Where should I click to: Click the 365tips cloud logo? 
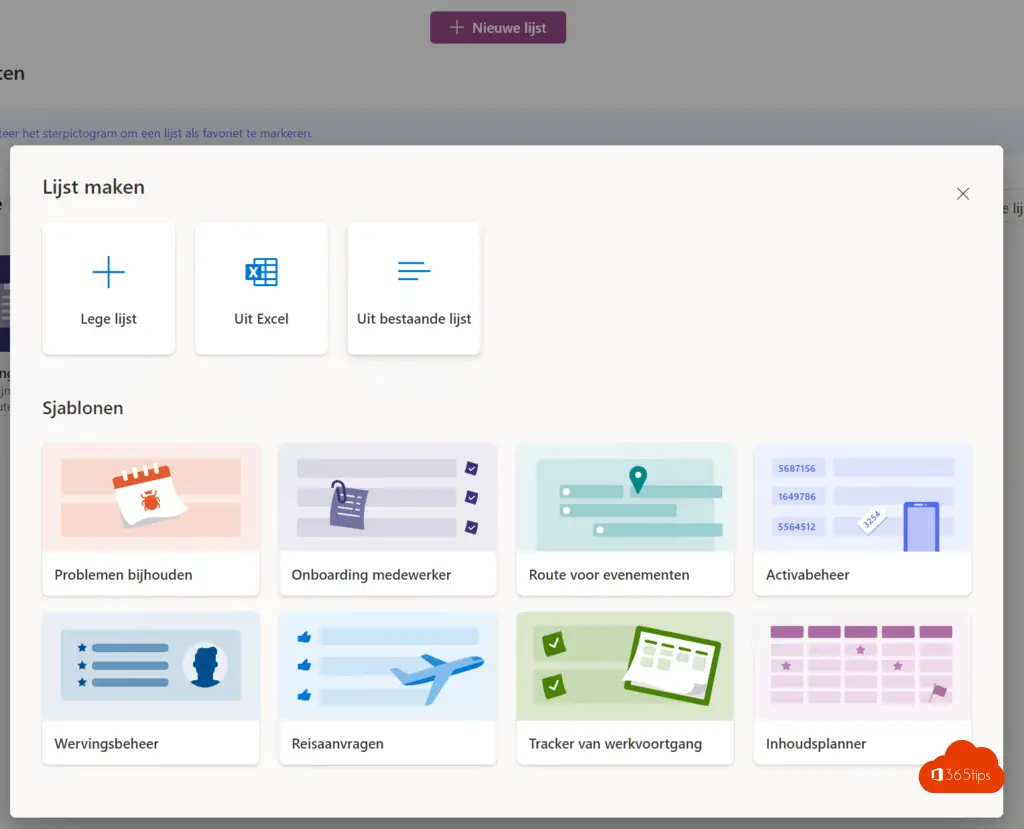point(960,768)
